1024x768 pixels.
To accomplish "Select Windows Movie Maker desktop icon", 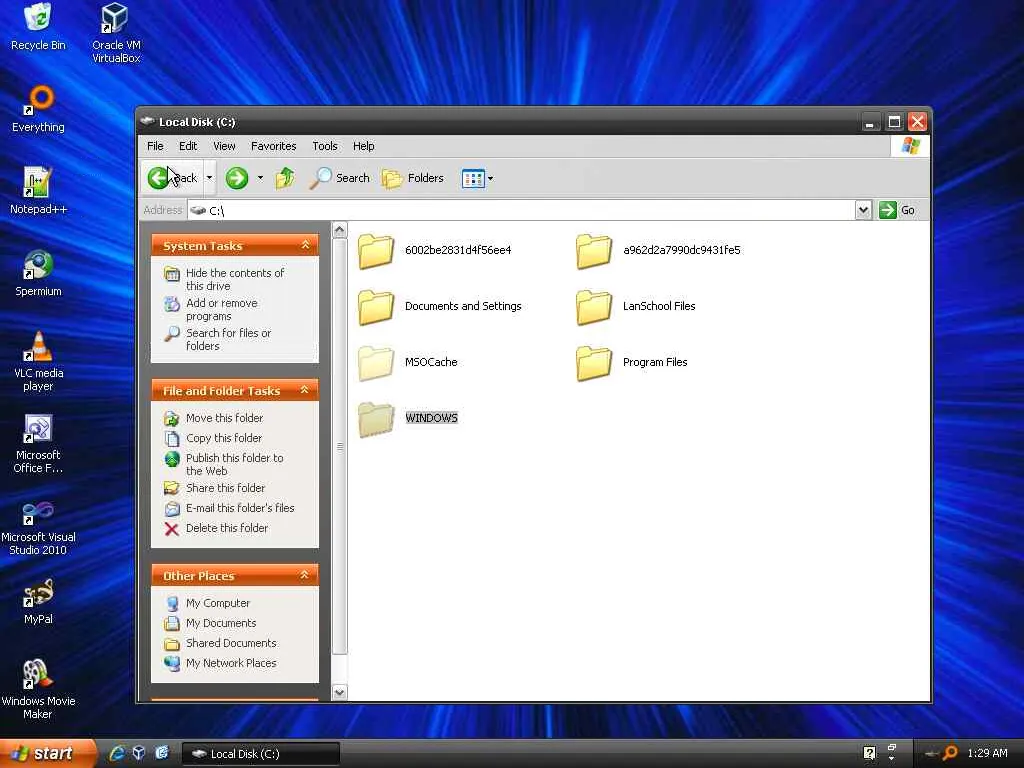I will coord(38,689).
